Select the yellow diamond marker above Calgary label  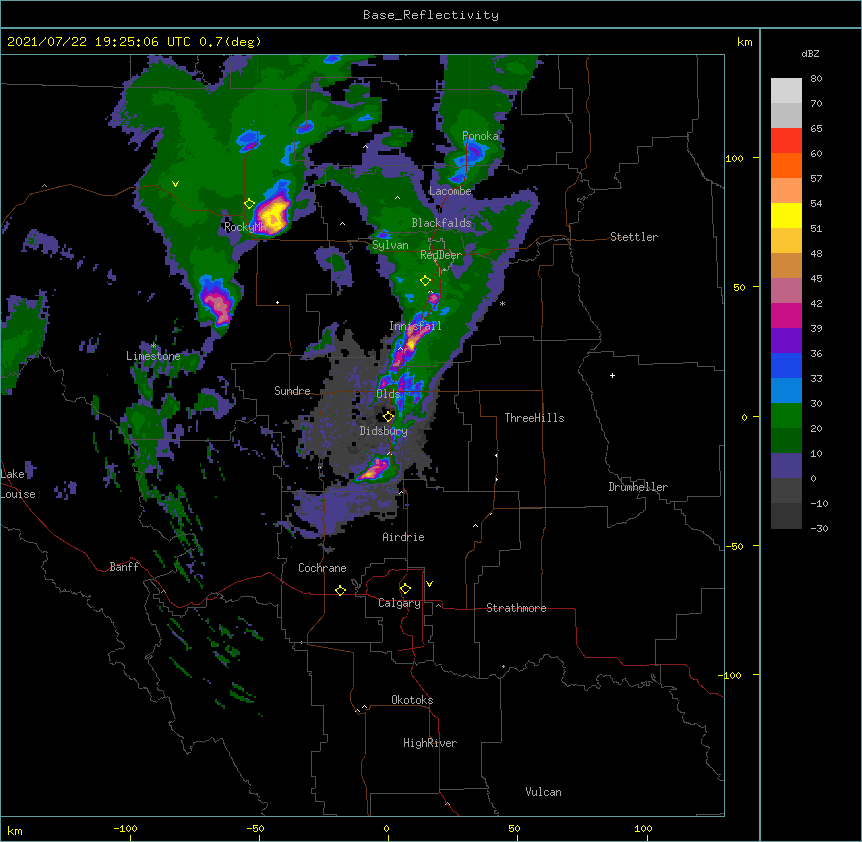405,589
